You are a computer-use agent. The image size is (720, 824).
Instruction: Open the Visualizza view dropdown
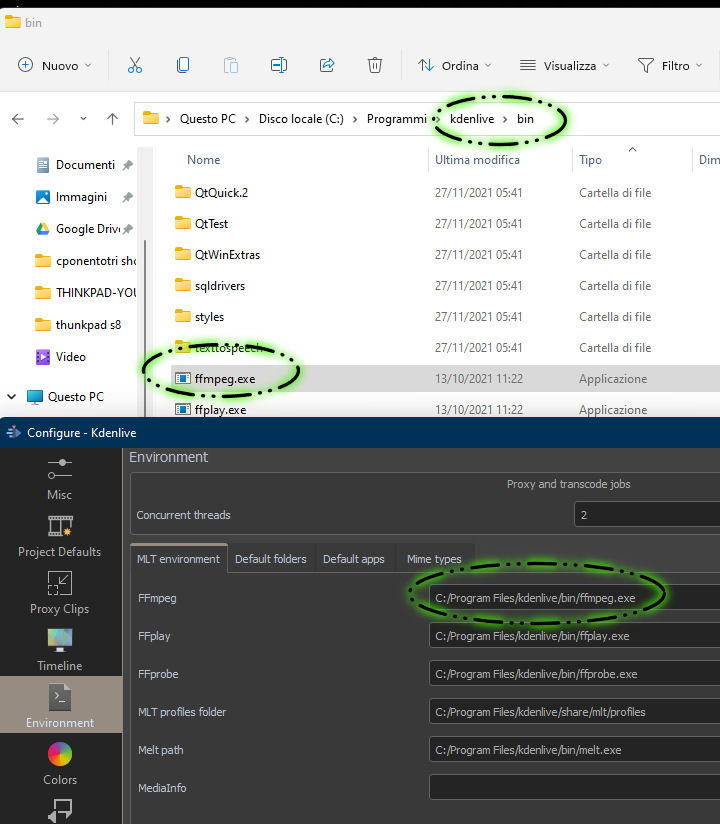point(564,65)
